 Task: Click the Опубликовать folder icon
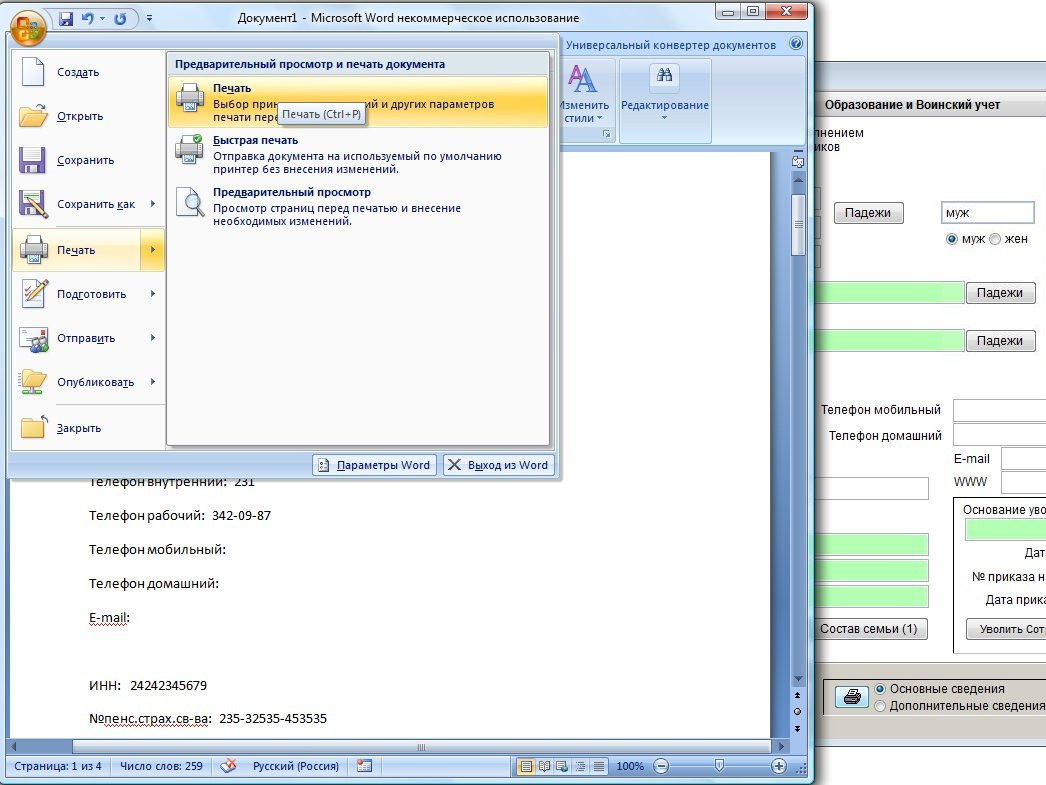[33, 382]
